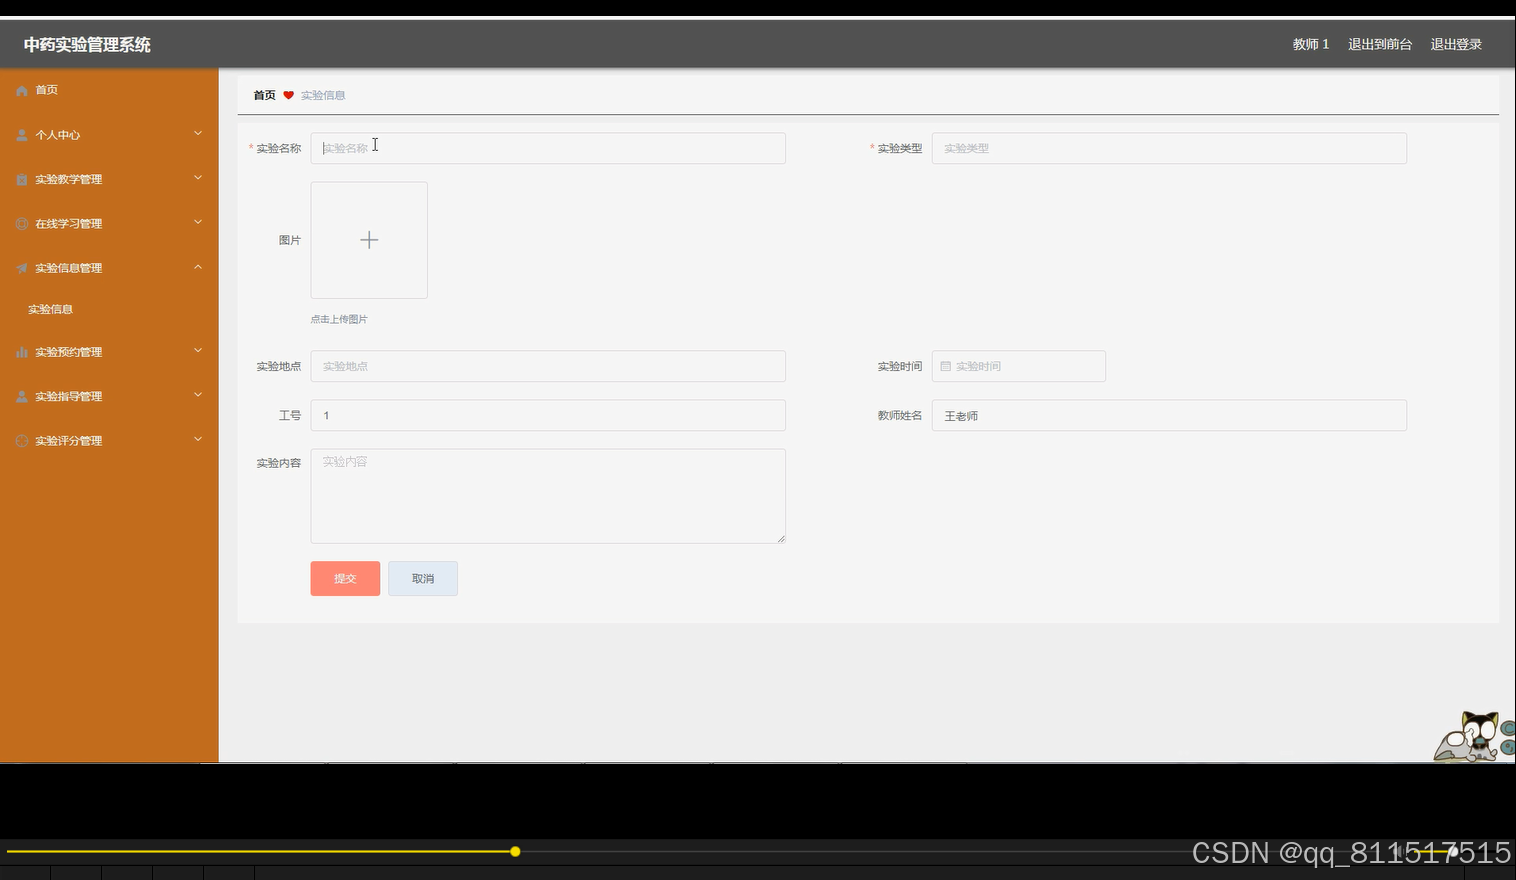Image resolution: width=1516 pixels, height=880 pixels.
Task: Click the 取消 cancel button
Action: click(423, 579)
